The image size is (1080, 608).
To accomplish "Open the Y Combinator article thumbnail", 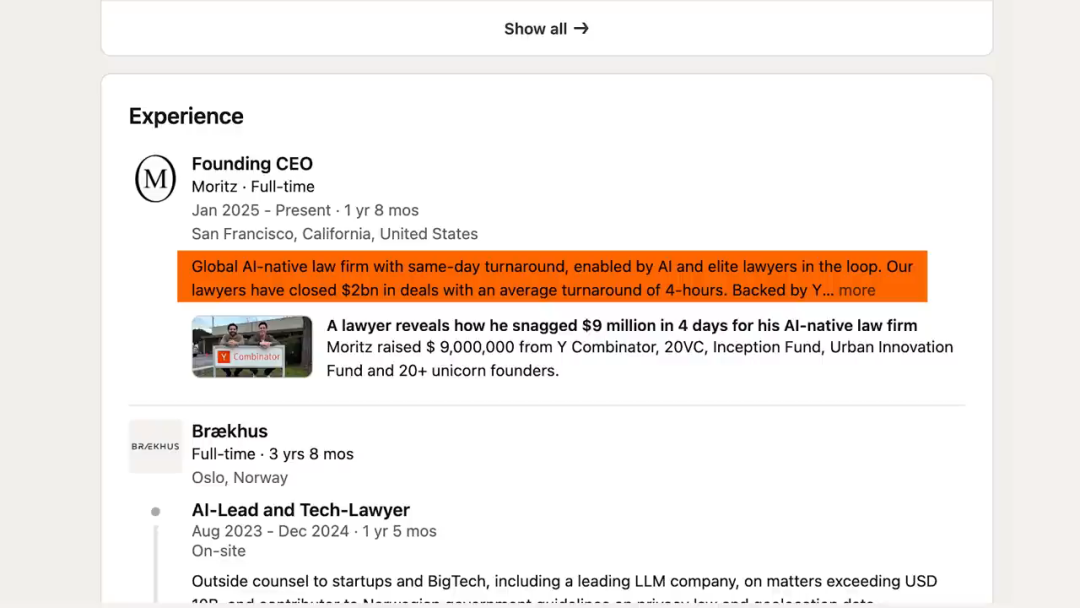I will tap(252, 346).
